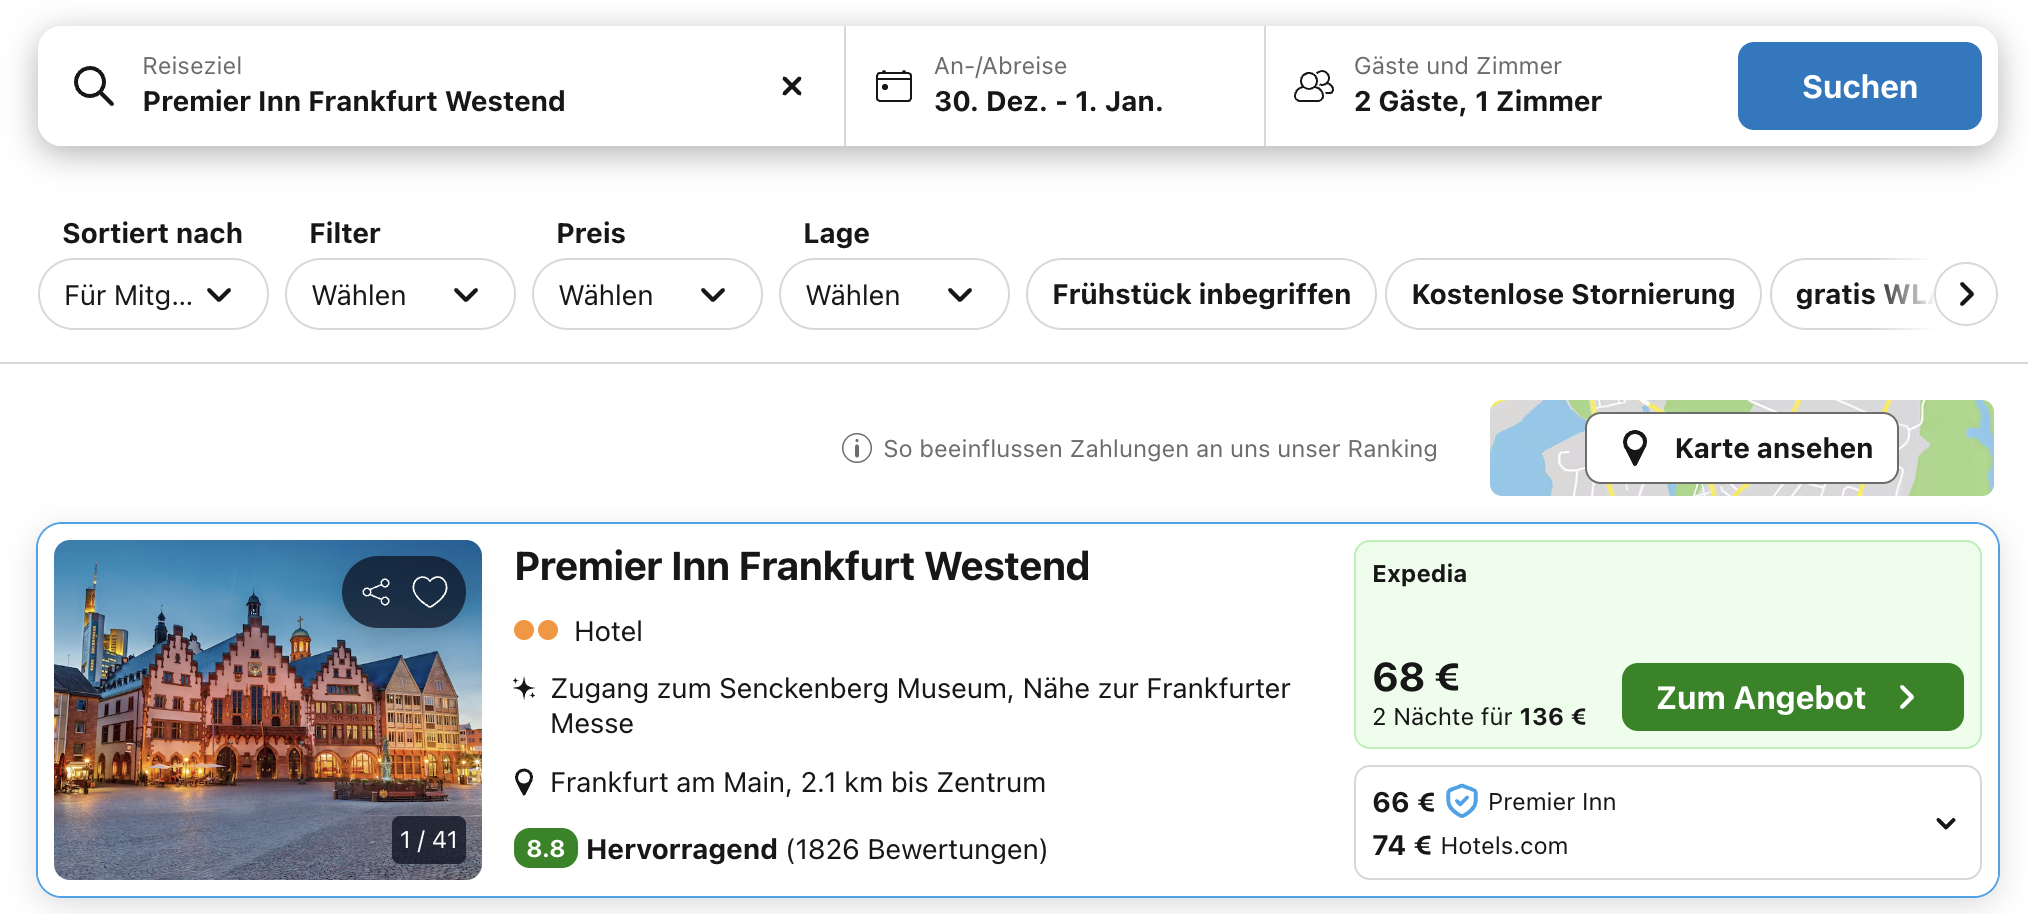Open the Sortiert nach dropdown
Viewport: 2028px width, 914px height.
click(x=152, y=295)
